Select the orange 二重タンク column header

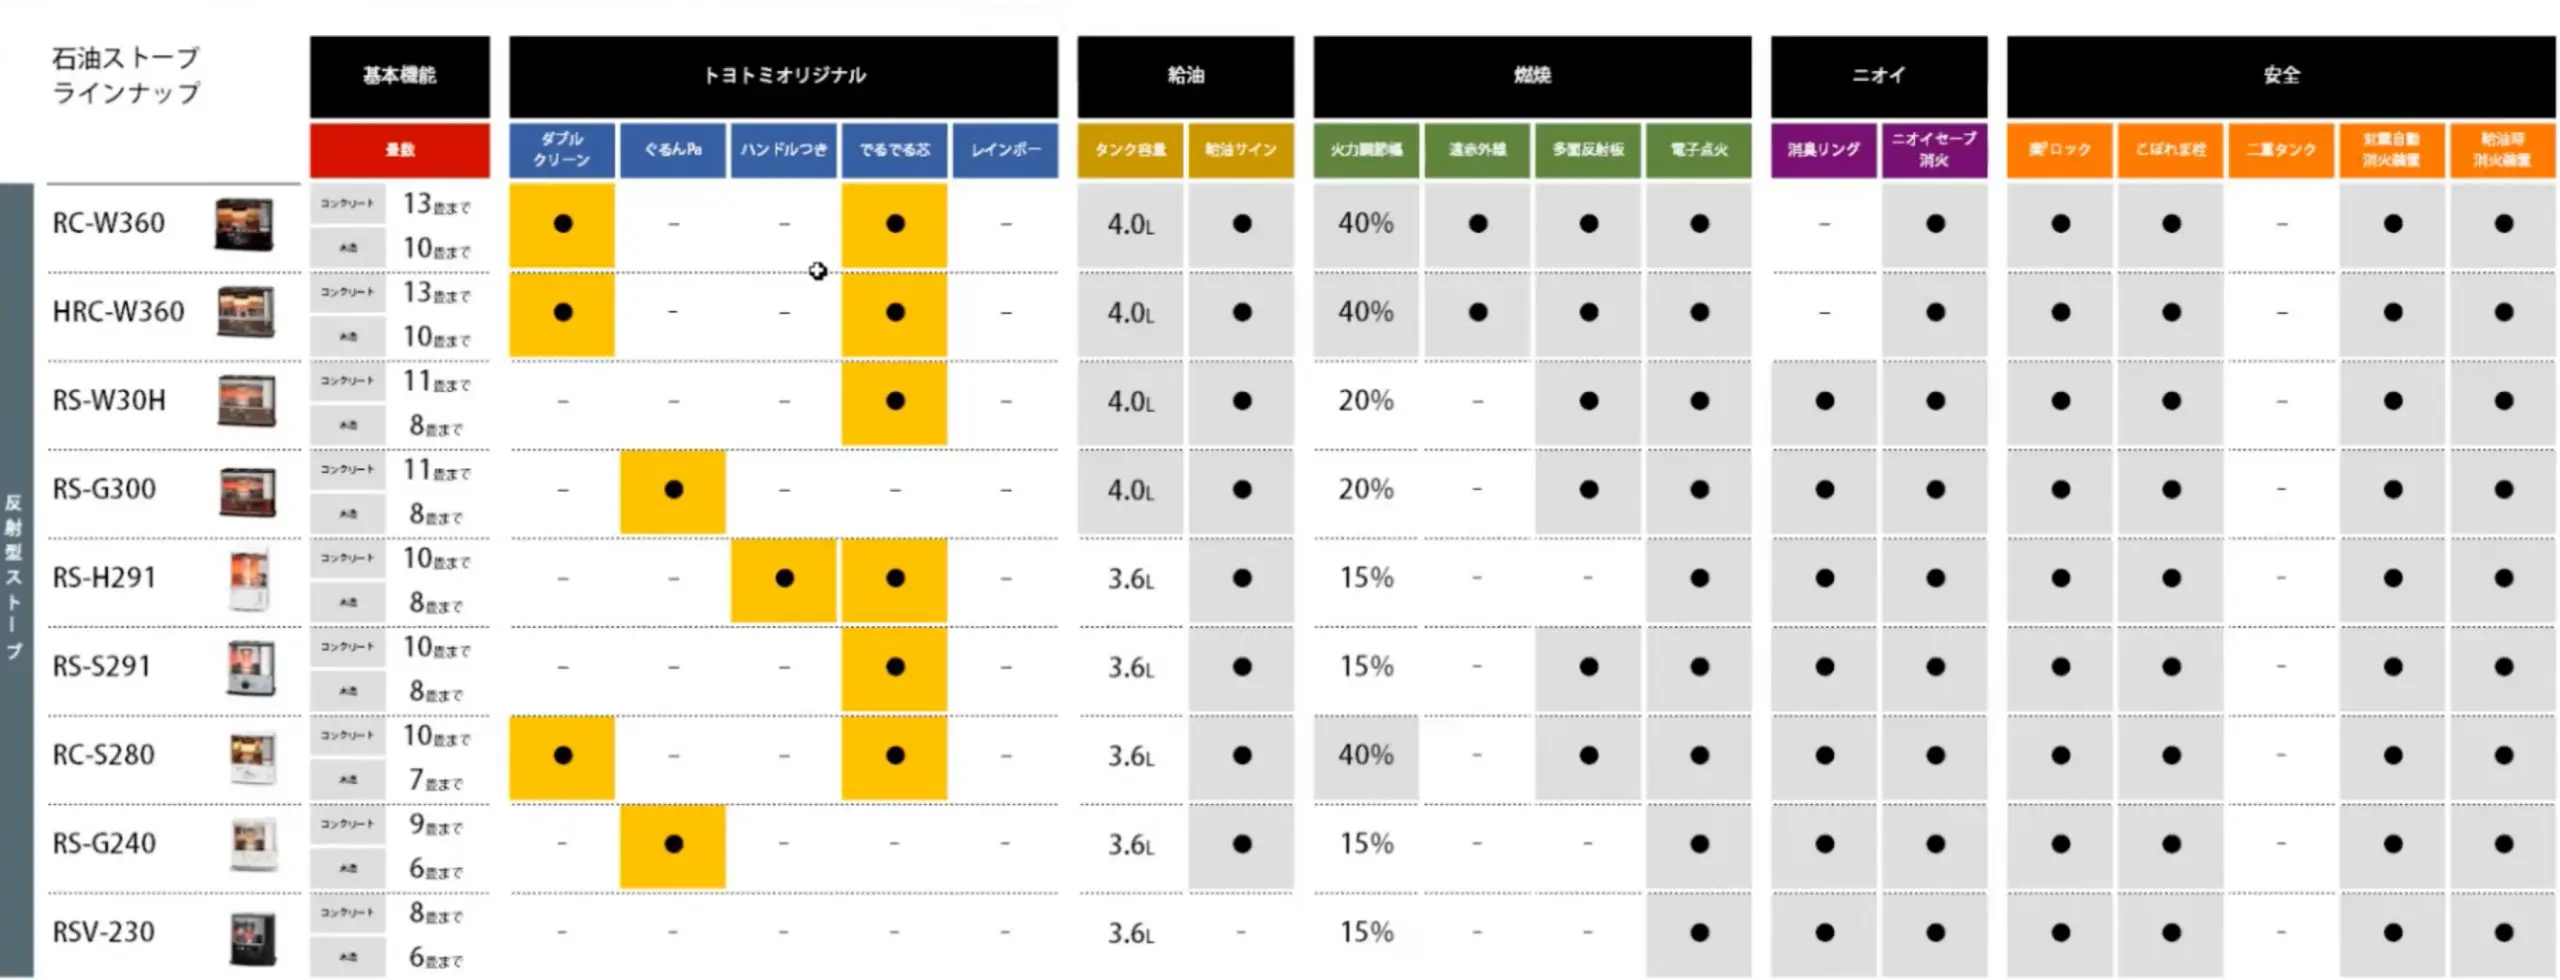pyautogui.click(x=2280, y=150)
